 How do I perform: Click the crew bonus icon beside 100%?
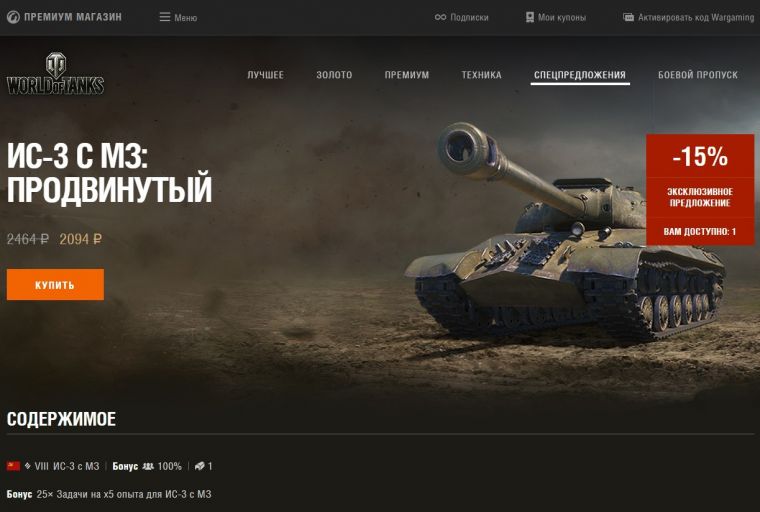click(x=148, y=466)
